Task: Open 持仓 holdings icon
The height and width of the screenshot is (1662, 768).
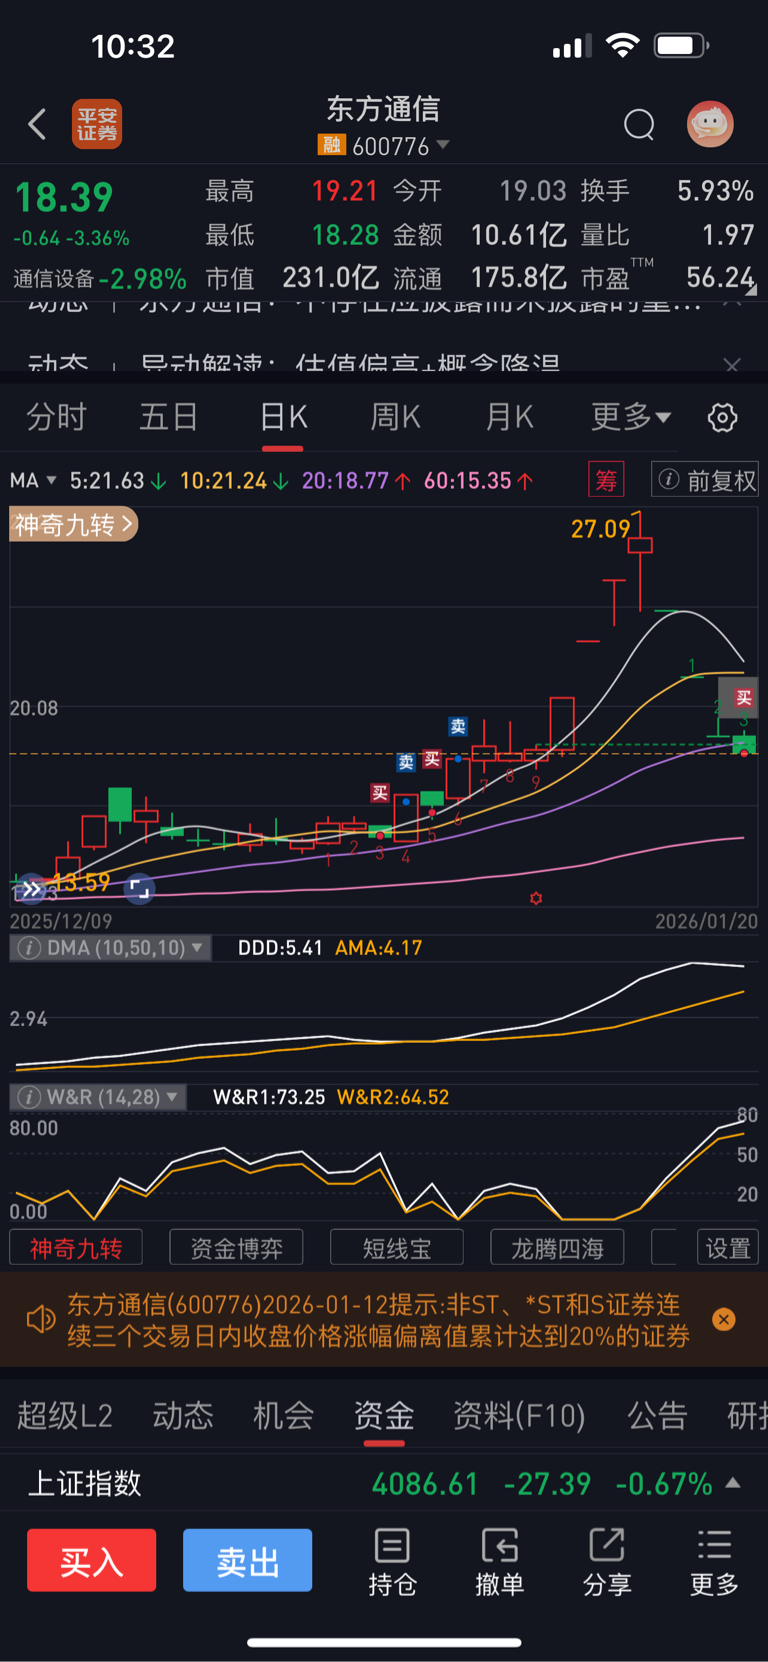Action: coord(392,1562)
